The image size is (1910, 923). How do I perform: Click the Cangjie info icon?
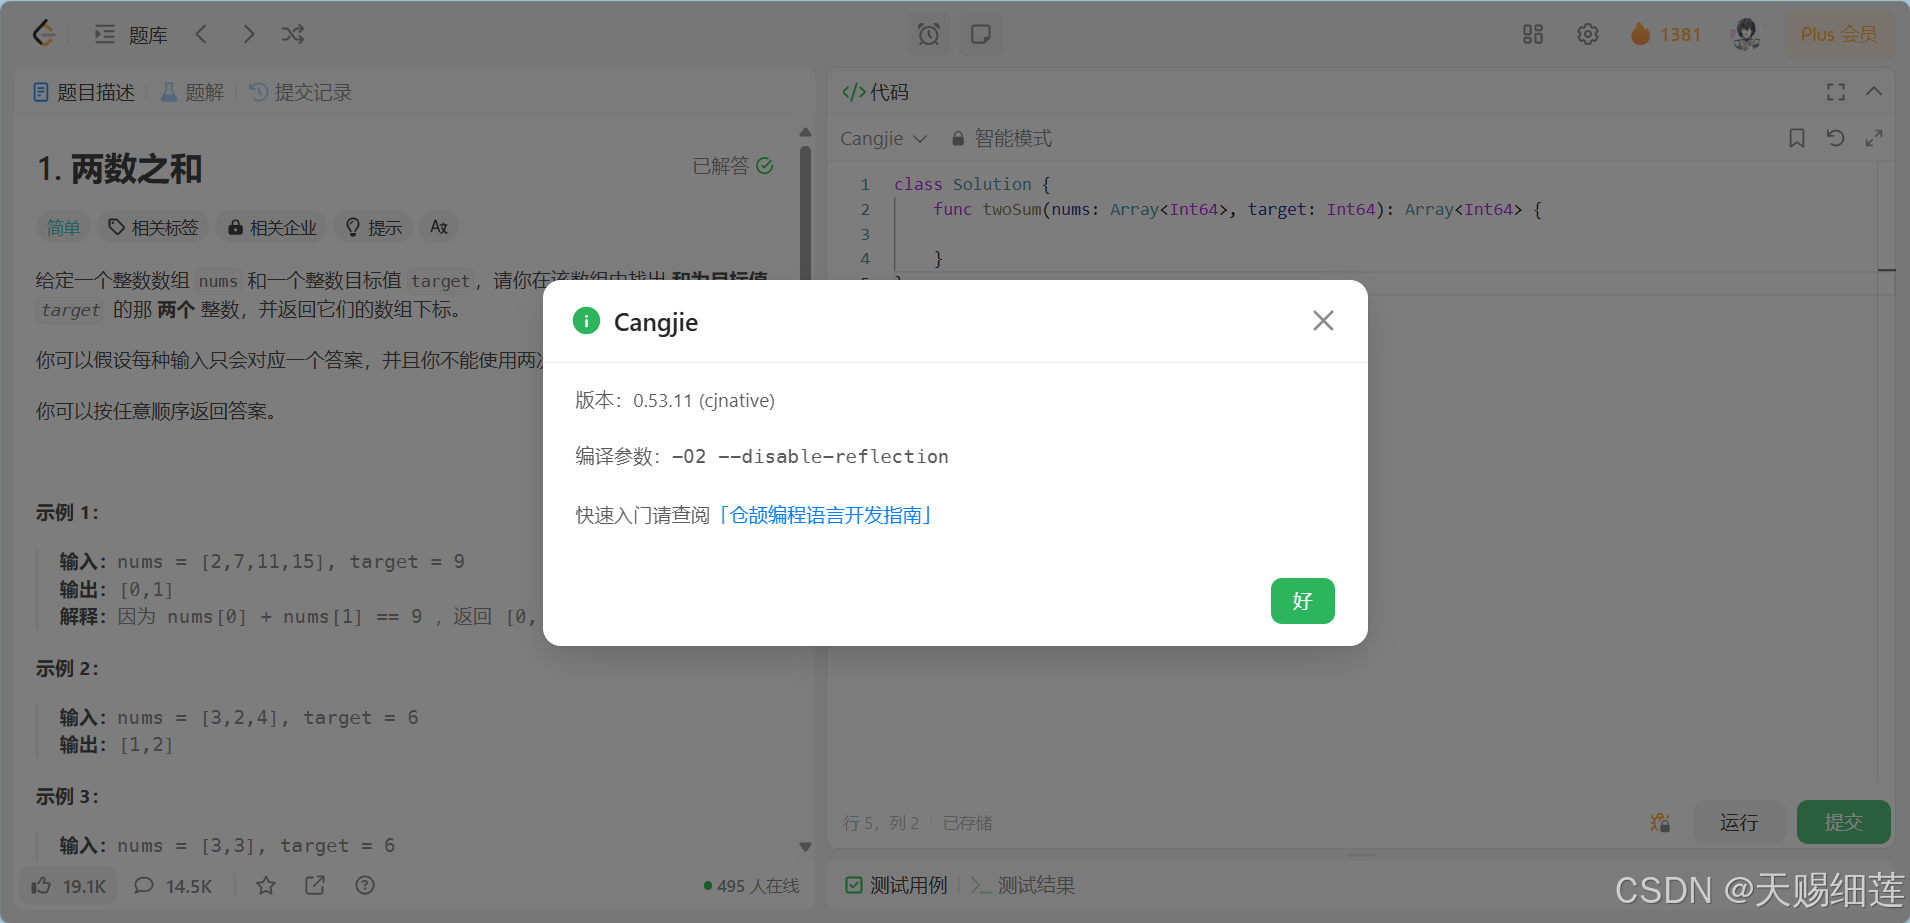[586, 321]
